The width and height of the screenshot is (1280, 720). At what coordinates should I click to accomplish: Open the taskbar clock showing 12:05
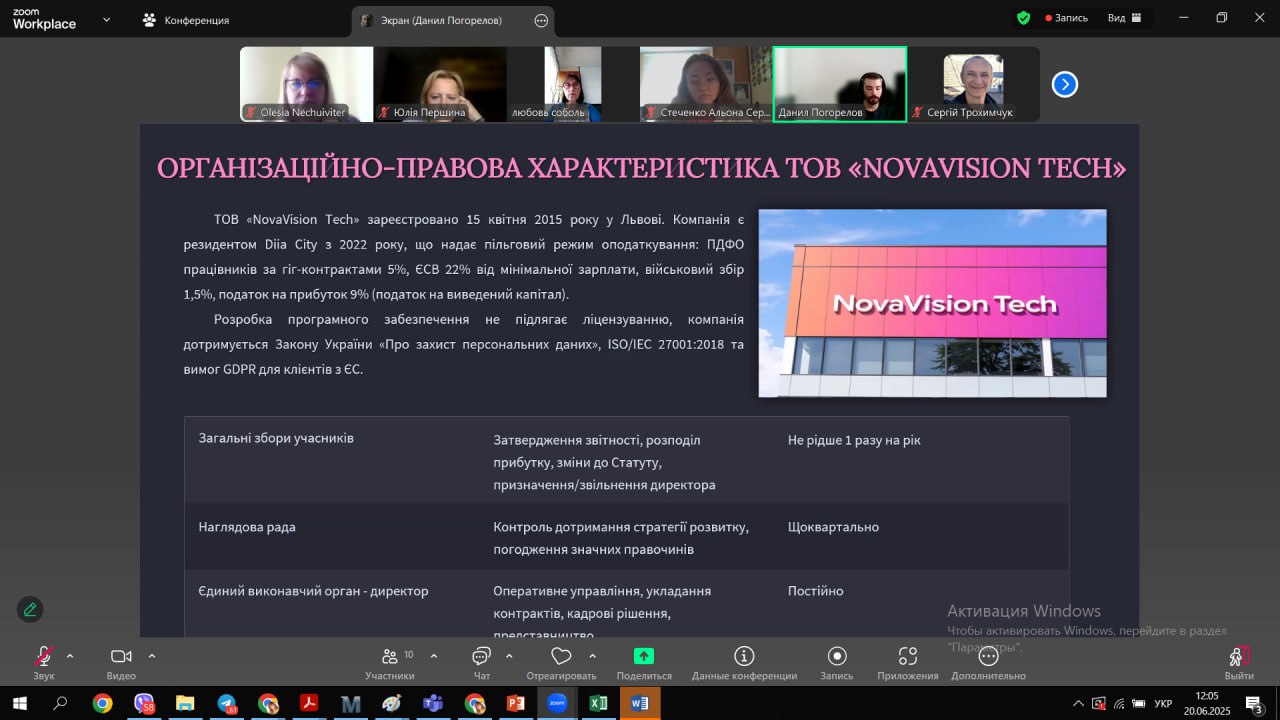click(x=1207, y=703)
